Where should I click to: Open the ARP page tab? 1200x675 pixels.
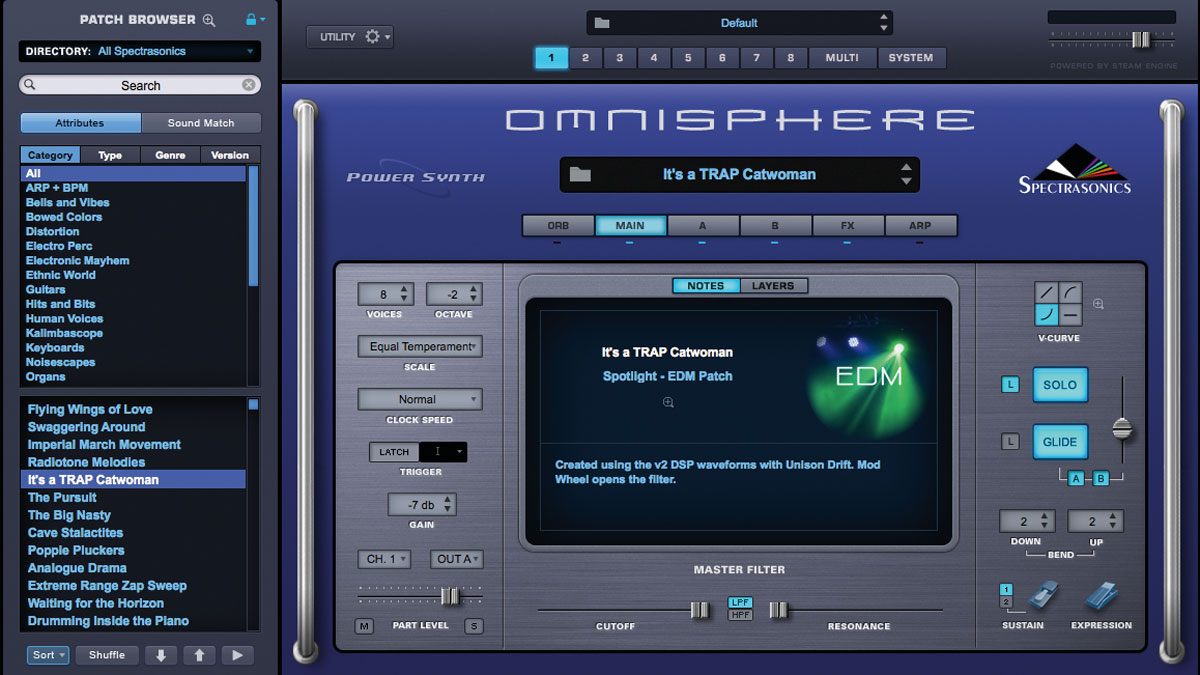coord(920,225)
